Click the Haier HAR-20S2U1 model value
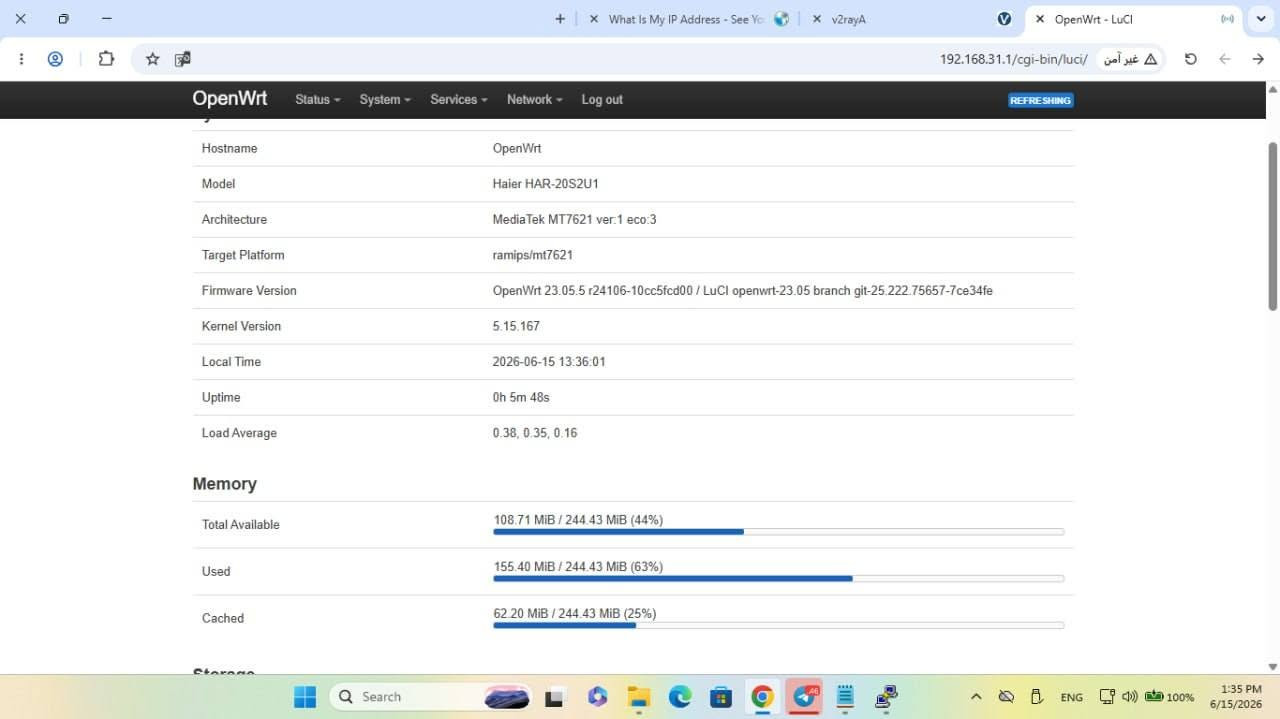 pyautogui.click(x=546, y=184)
